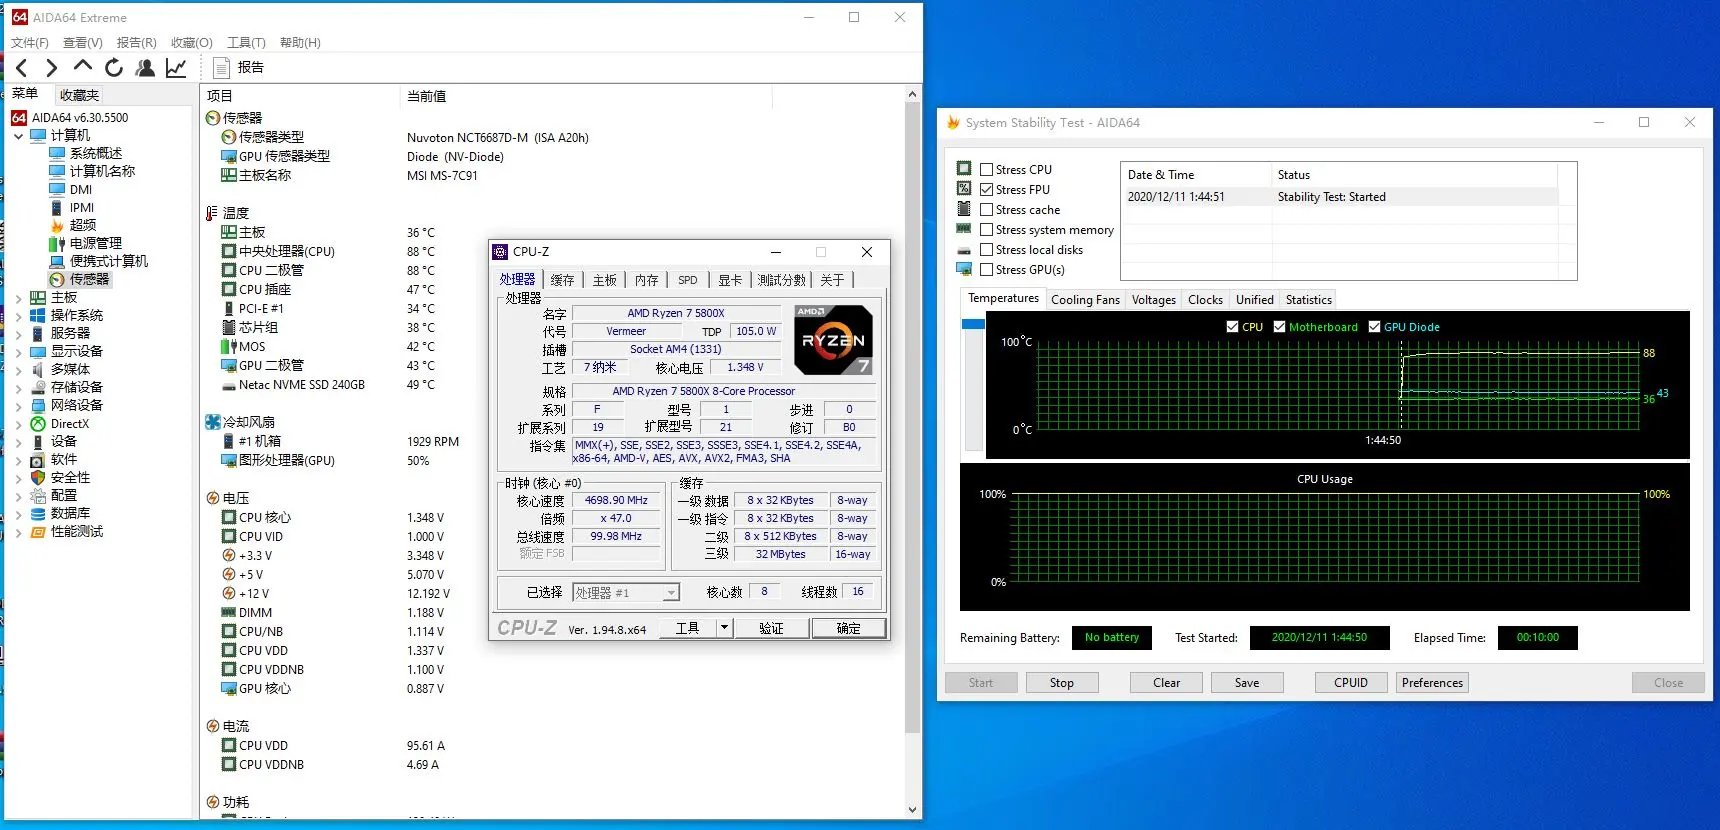This screenshot has width=1720, height=830.
Task: Enable Stress system memory checkbox
Action: pyautogui.click(x=987, y=229)
